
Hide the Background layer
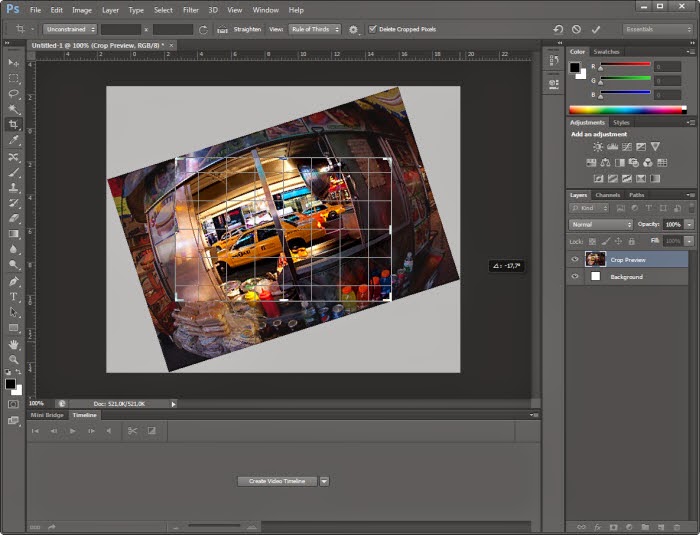(575, 276)
